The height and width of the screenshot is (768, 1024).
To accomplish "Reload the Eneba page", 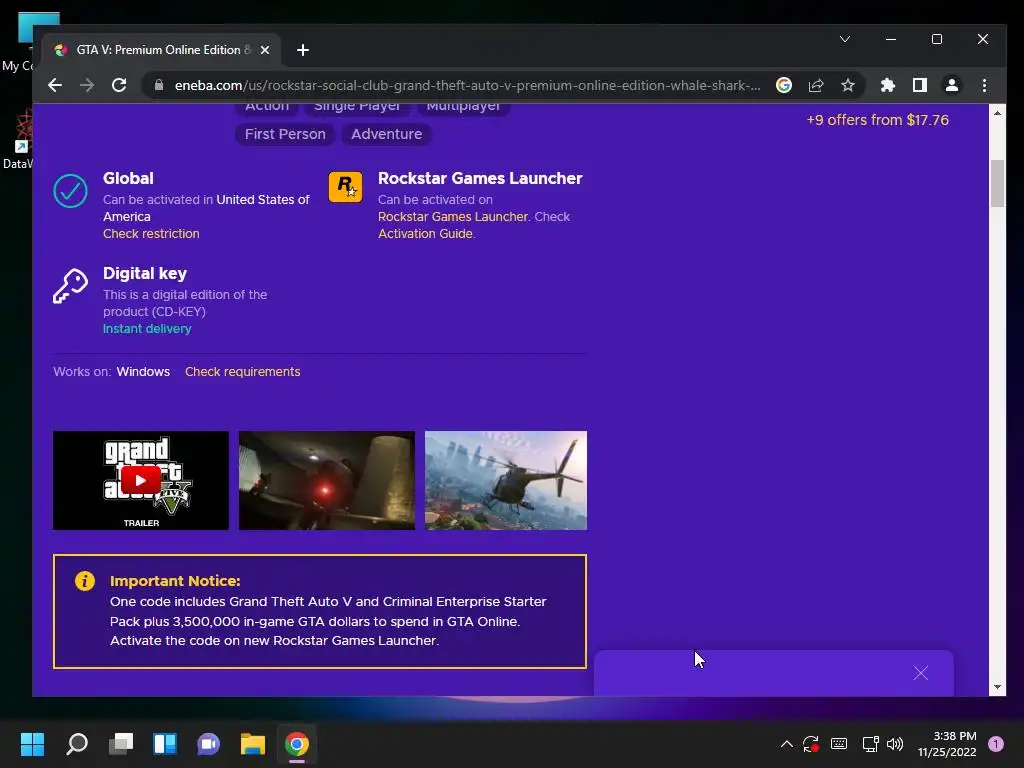I will tap(119, 86).
